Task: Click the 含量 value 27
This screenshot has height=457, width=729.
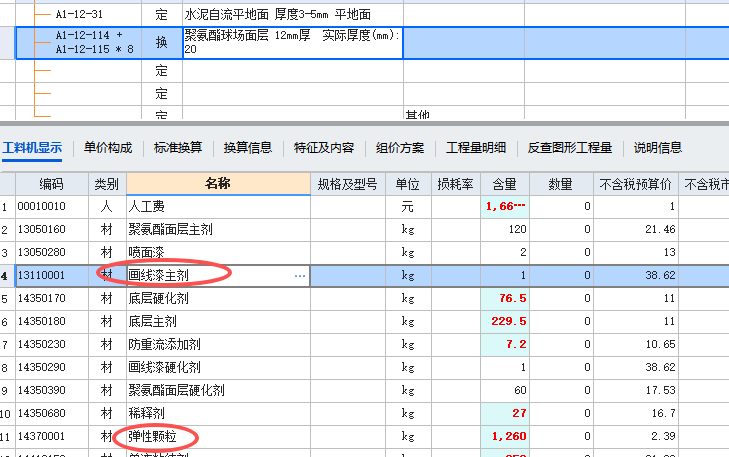Action: tap(519, 413)
